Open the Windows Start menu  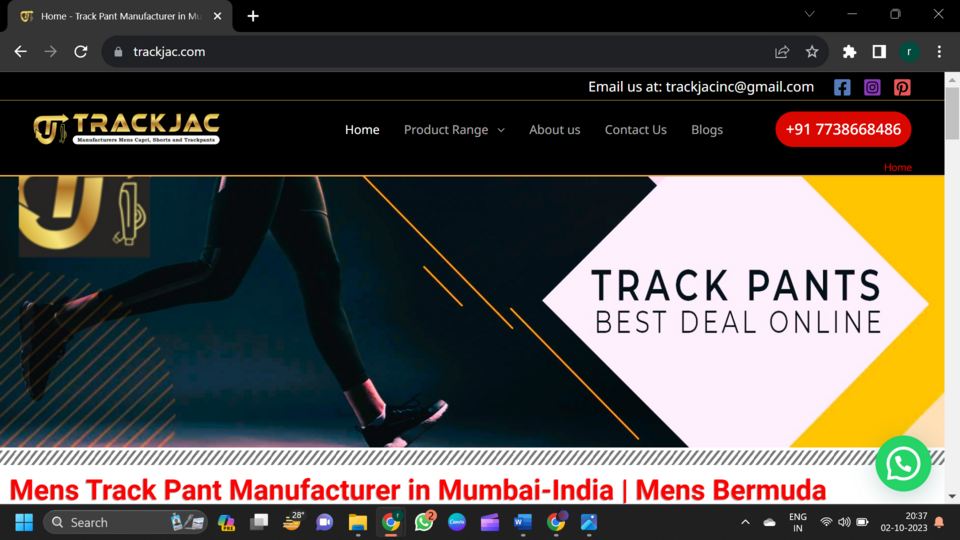coord(24,522)
